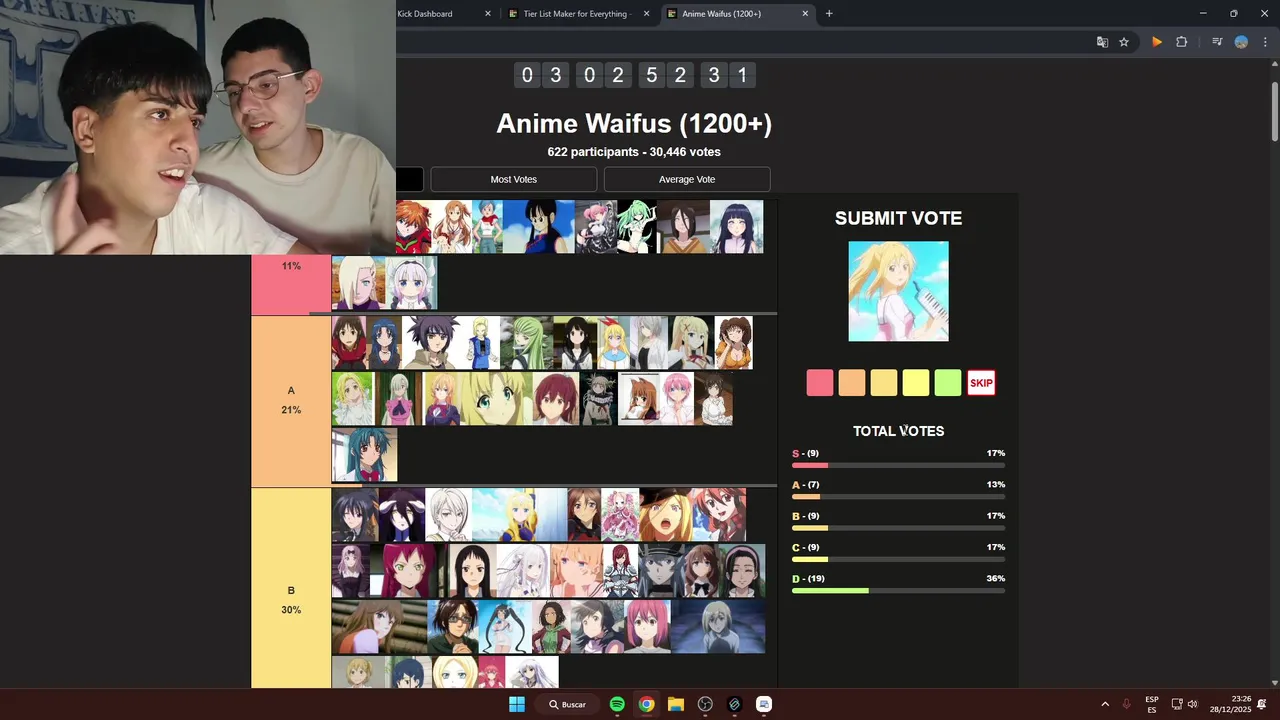The image size is (1280, 720).
Task: Open the volume tray icon
Action: tap(1192, 704)
